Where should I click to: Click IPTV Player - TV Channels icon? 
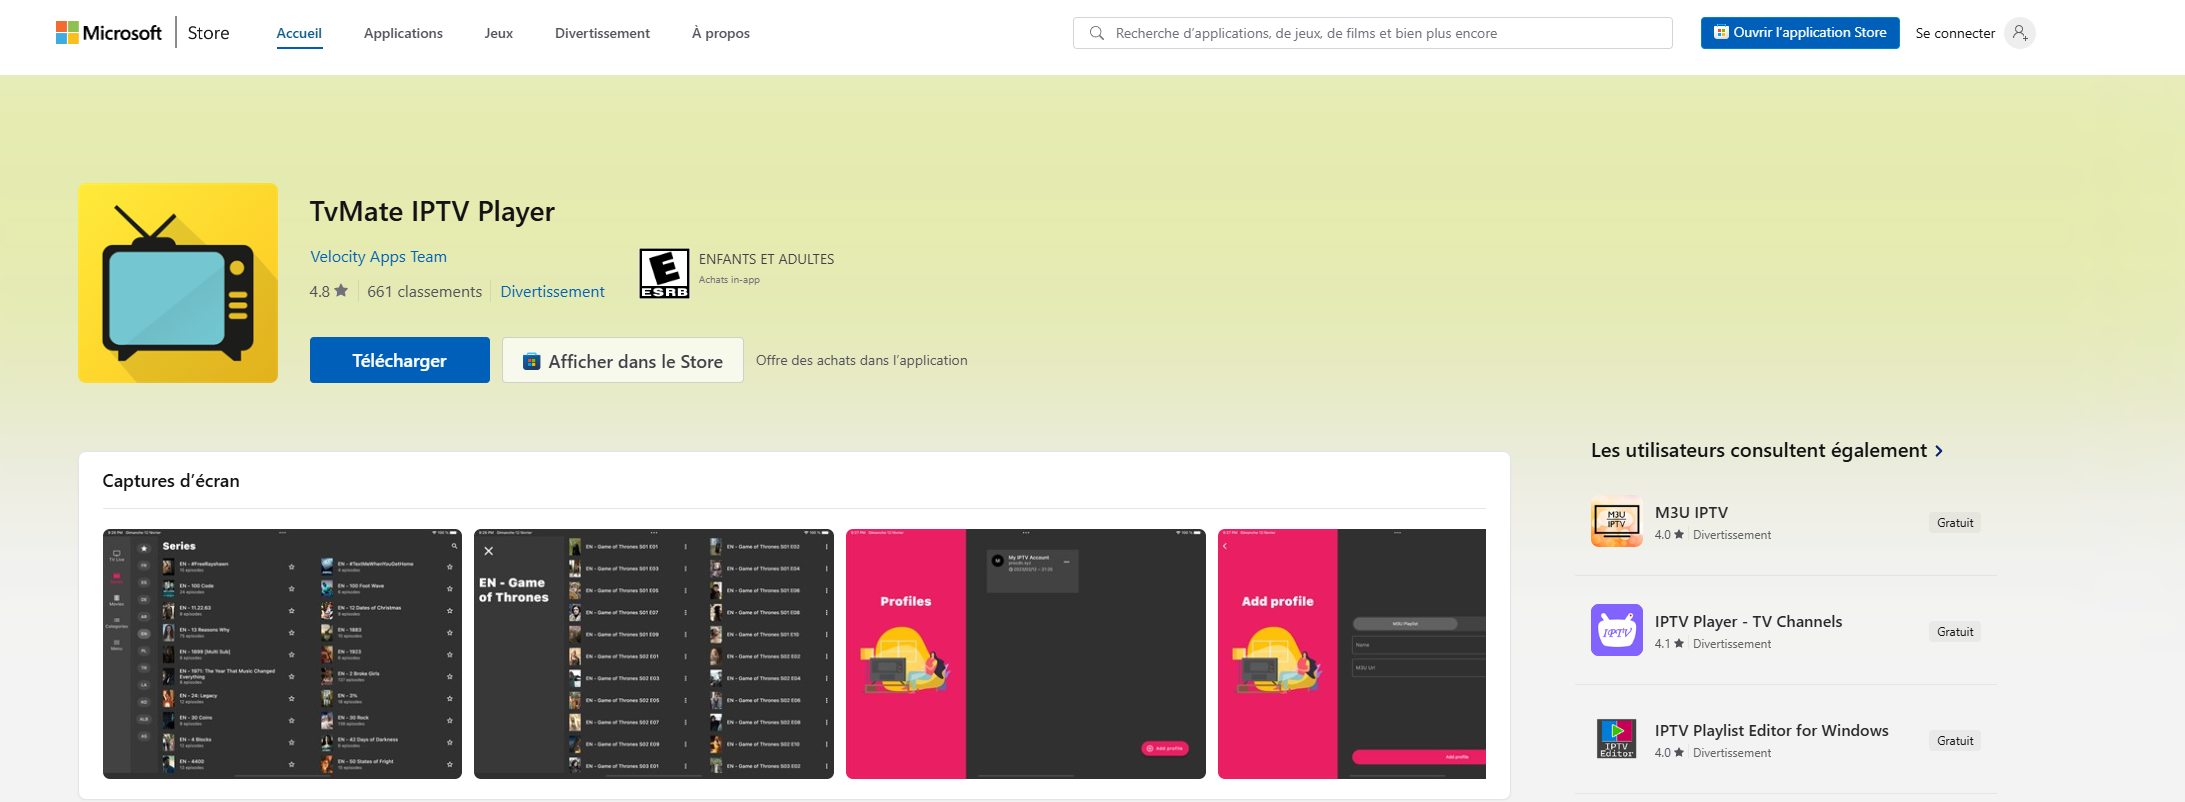pyautogui.click(x=1617, y=630)
